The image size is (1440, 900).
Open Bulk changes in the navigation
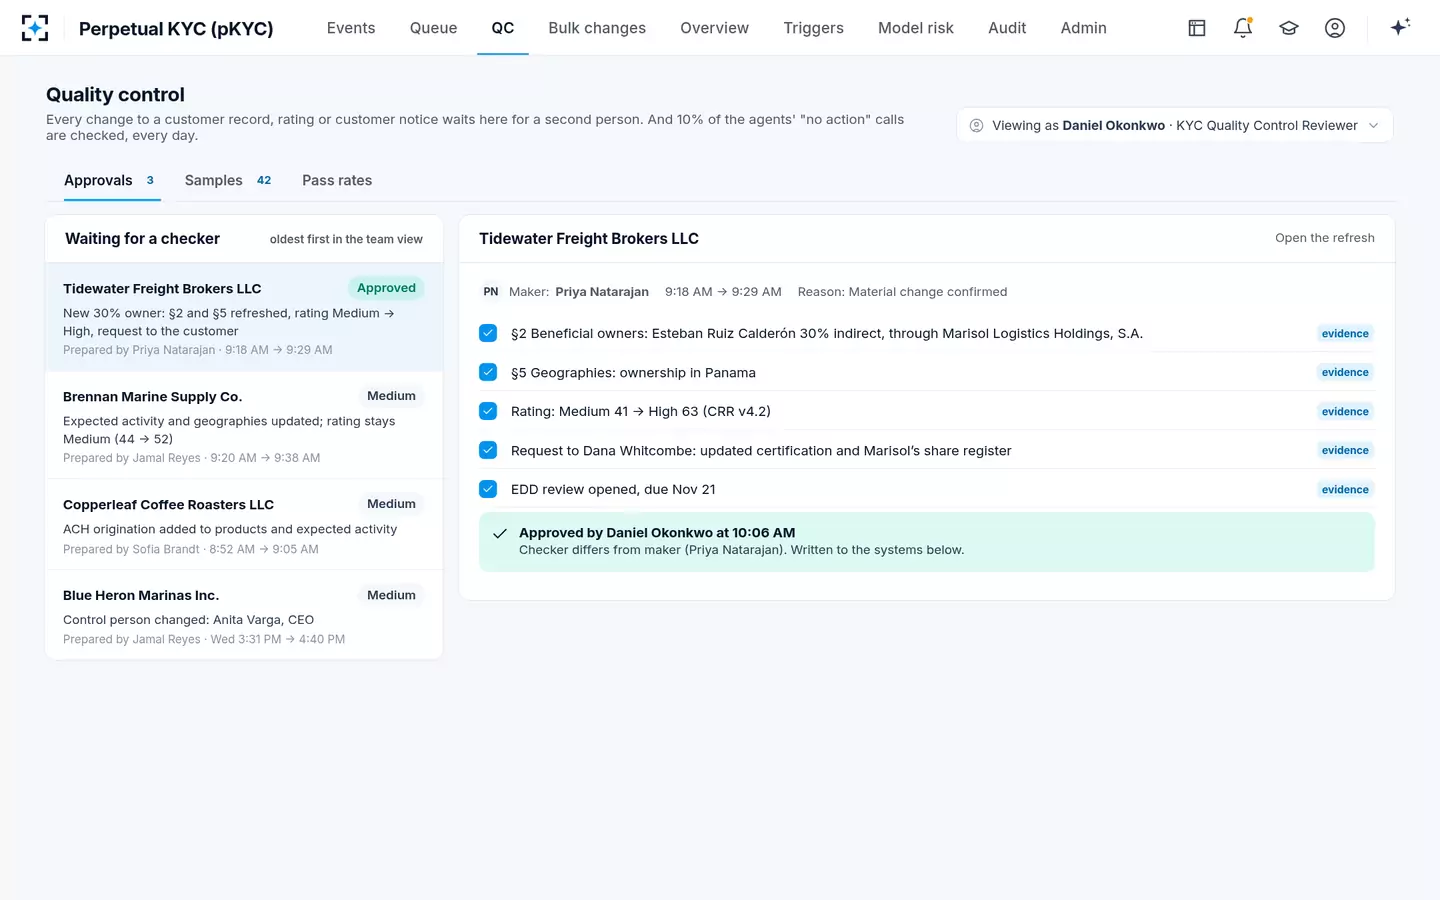pyautogui.click(x=597, y=28)
